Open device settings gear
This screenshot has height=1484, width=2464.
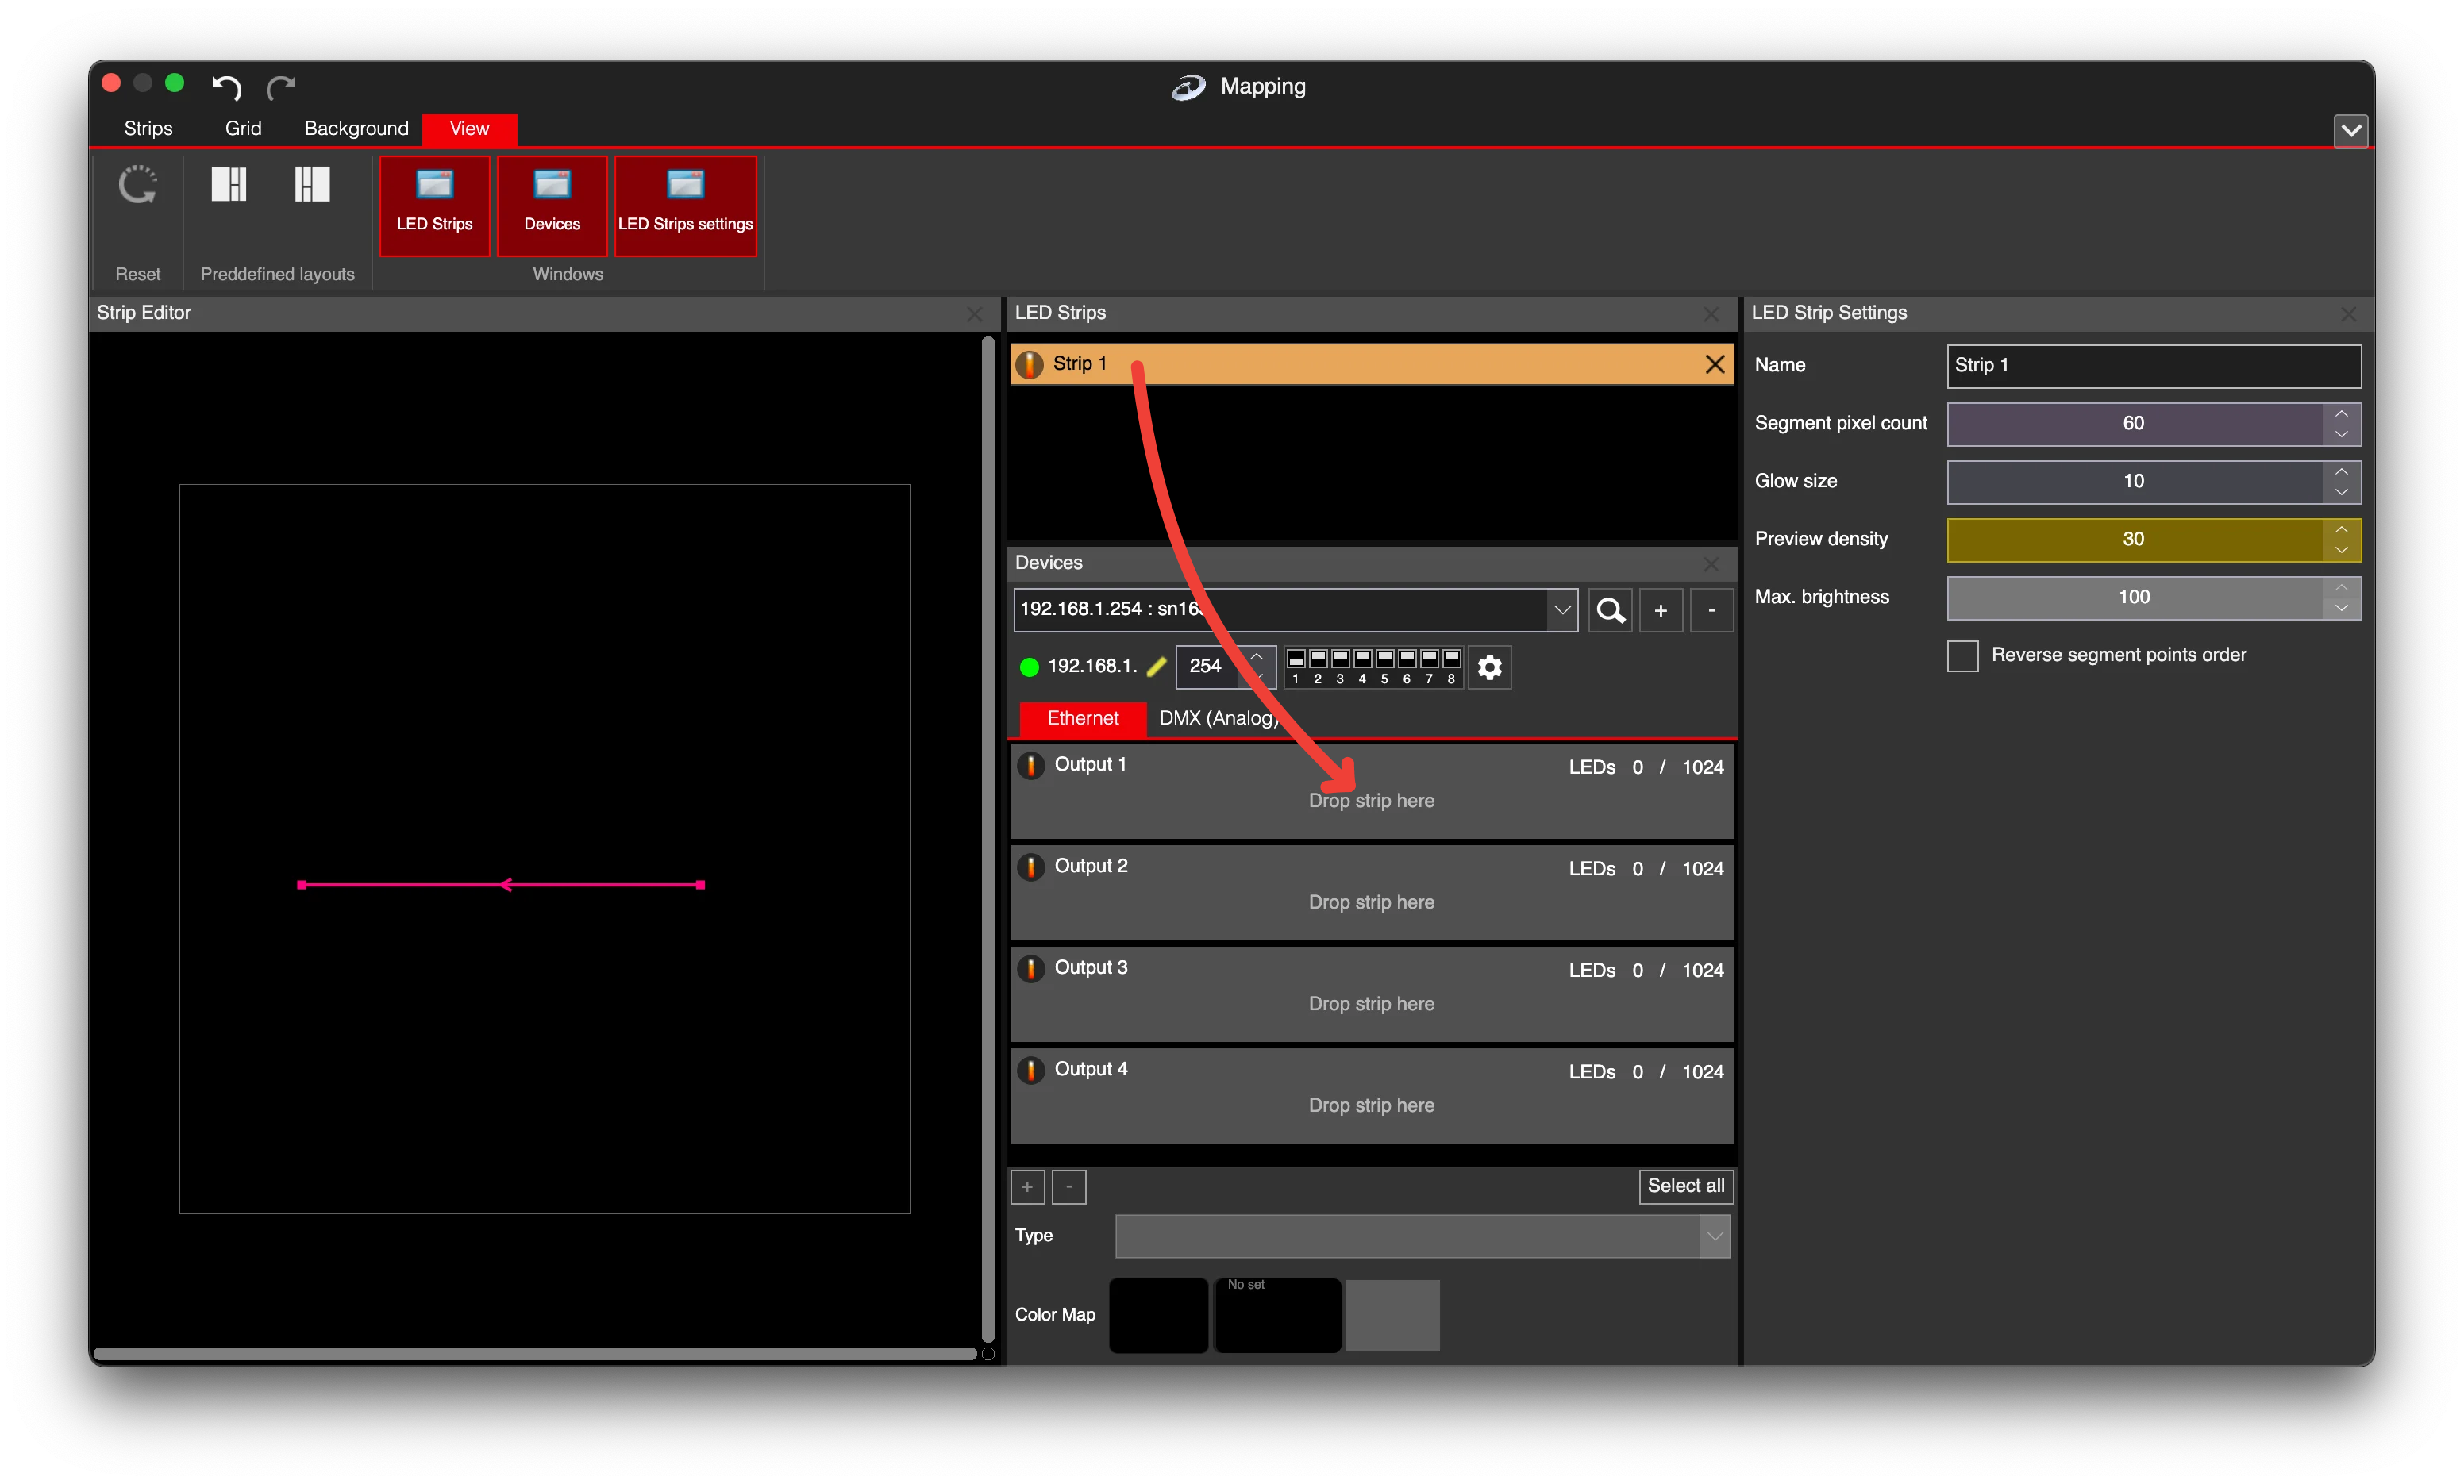tap(1489, 667)
